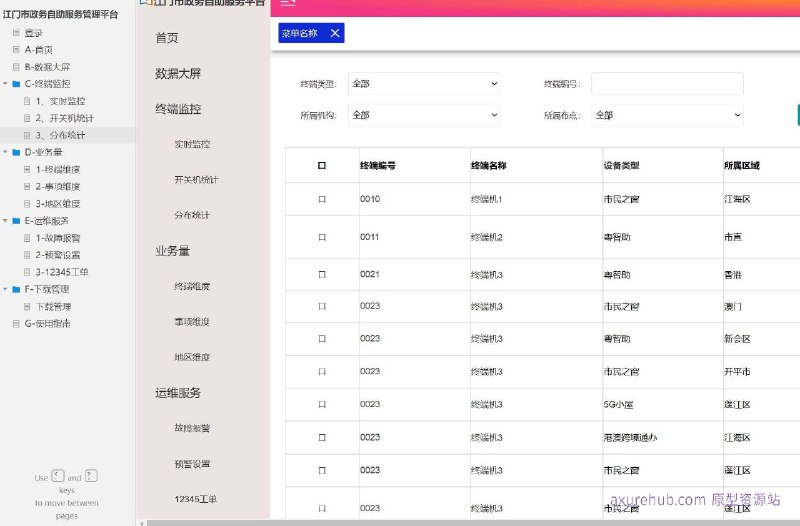Click the left arrow key hint icon
Viewport: 800px width, 526px height.
[58, 476]
